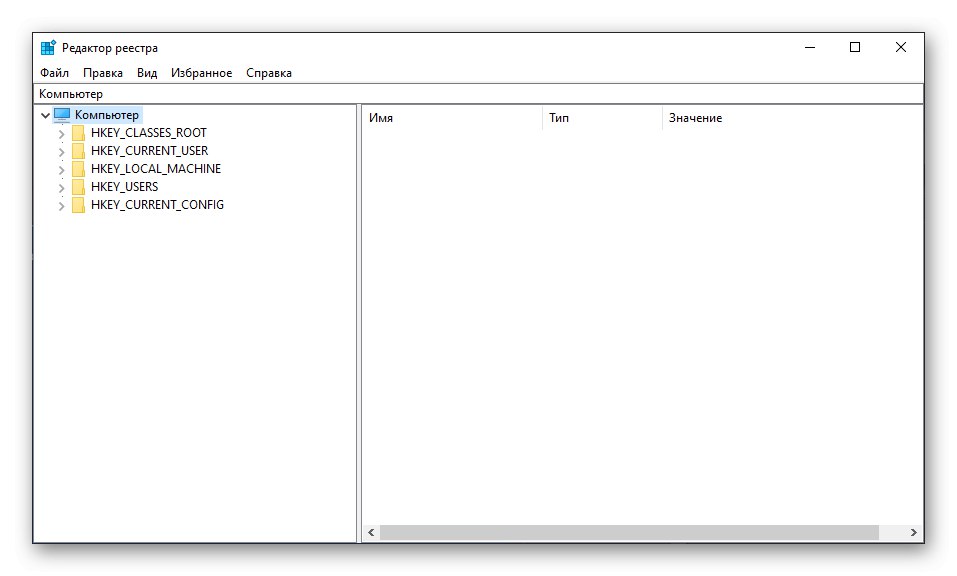957x576 pixels.
Task: Open the Вид menu
Action: [146, 73]
